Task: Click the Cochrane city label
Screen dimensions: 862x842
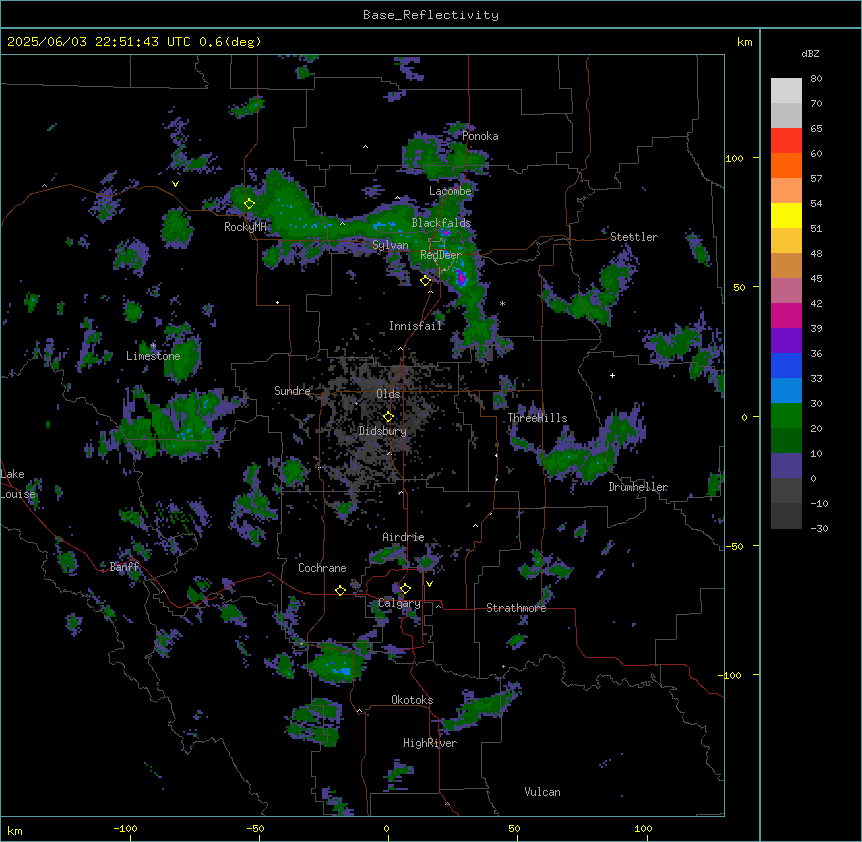Action: click(x=322, y=568)
